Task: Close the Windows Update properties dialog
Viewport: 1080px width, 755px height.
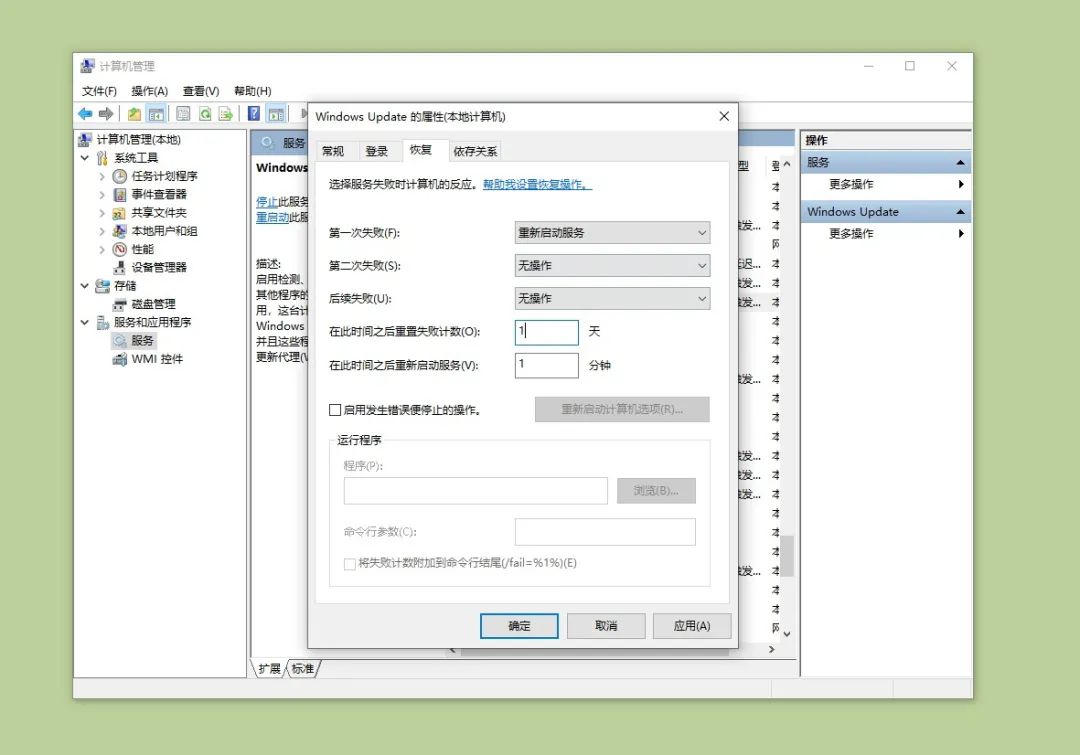Action: tap(724, 116)
